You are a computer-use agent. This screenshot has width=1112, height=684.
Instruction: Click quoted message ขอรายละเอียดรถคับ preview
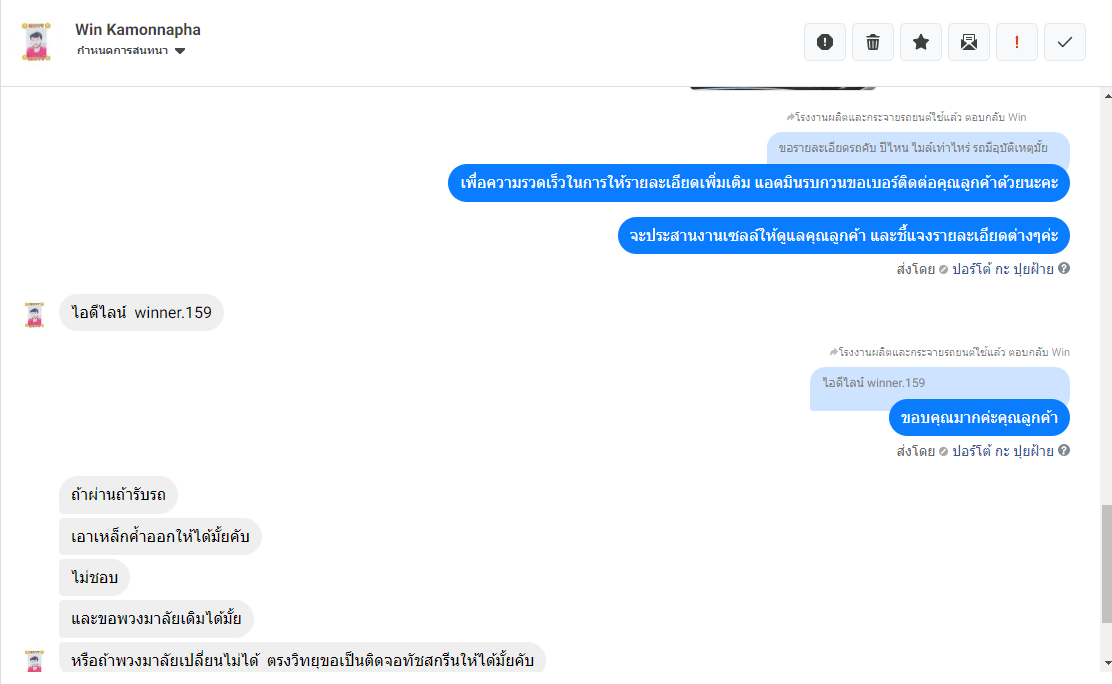point(918,148)
